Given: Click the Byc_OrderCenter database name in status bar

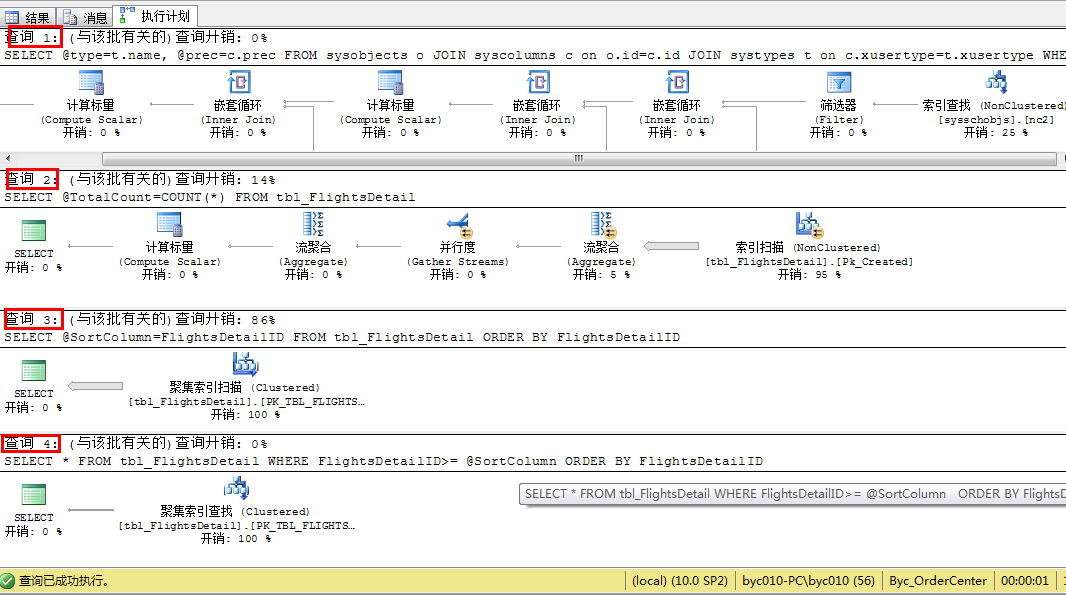Looking at the screenshot, I should coord(937,580).
